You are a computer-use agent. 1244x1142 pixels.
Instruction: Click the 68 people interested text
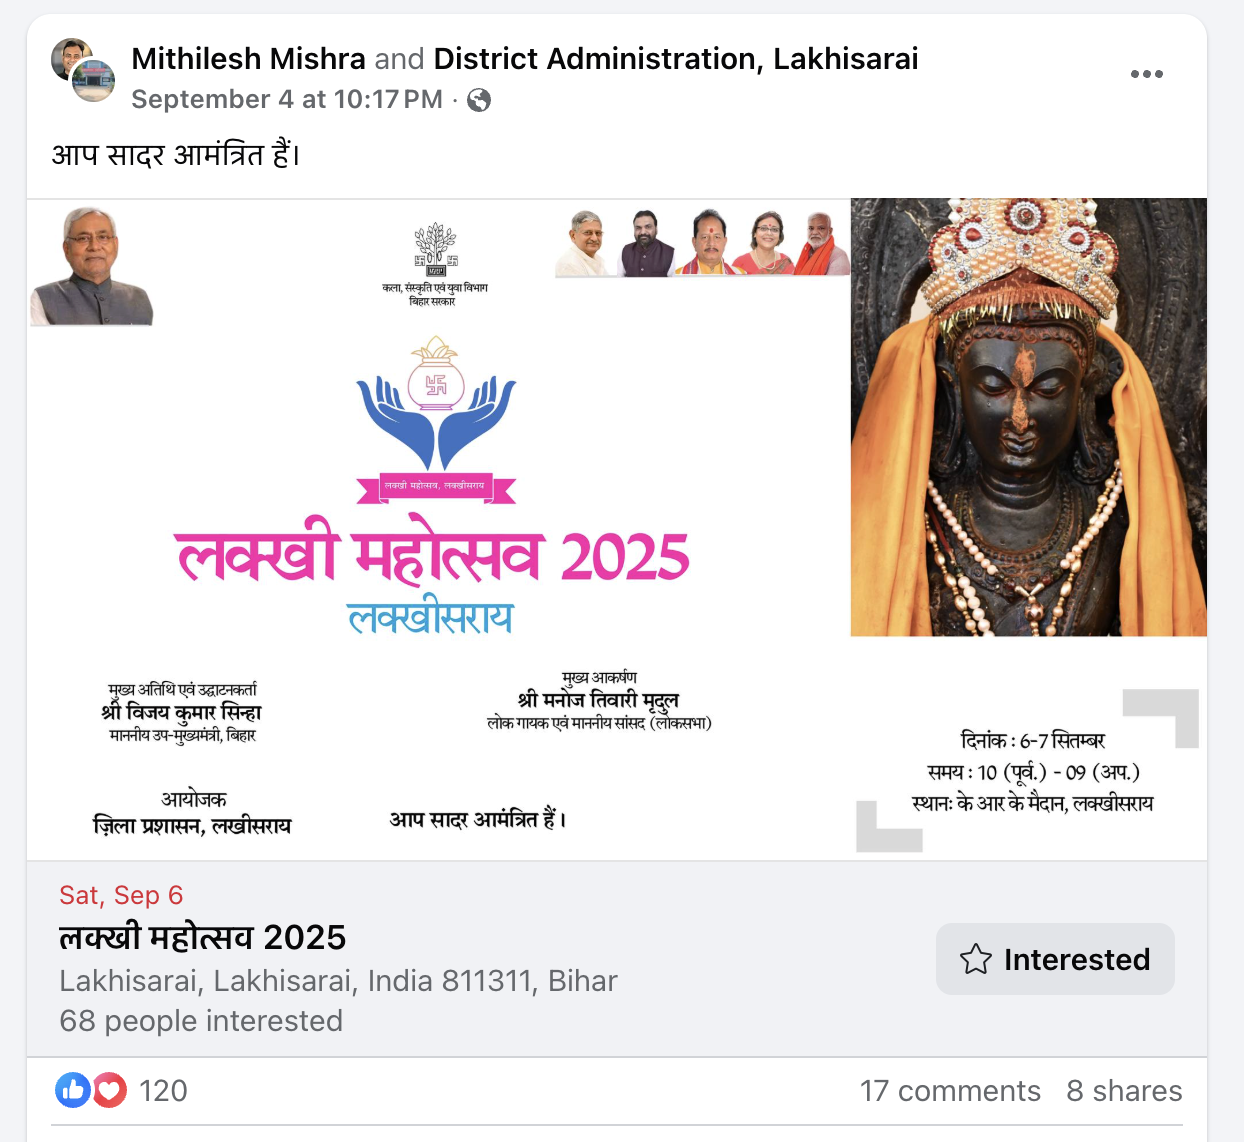point(201,1021)
